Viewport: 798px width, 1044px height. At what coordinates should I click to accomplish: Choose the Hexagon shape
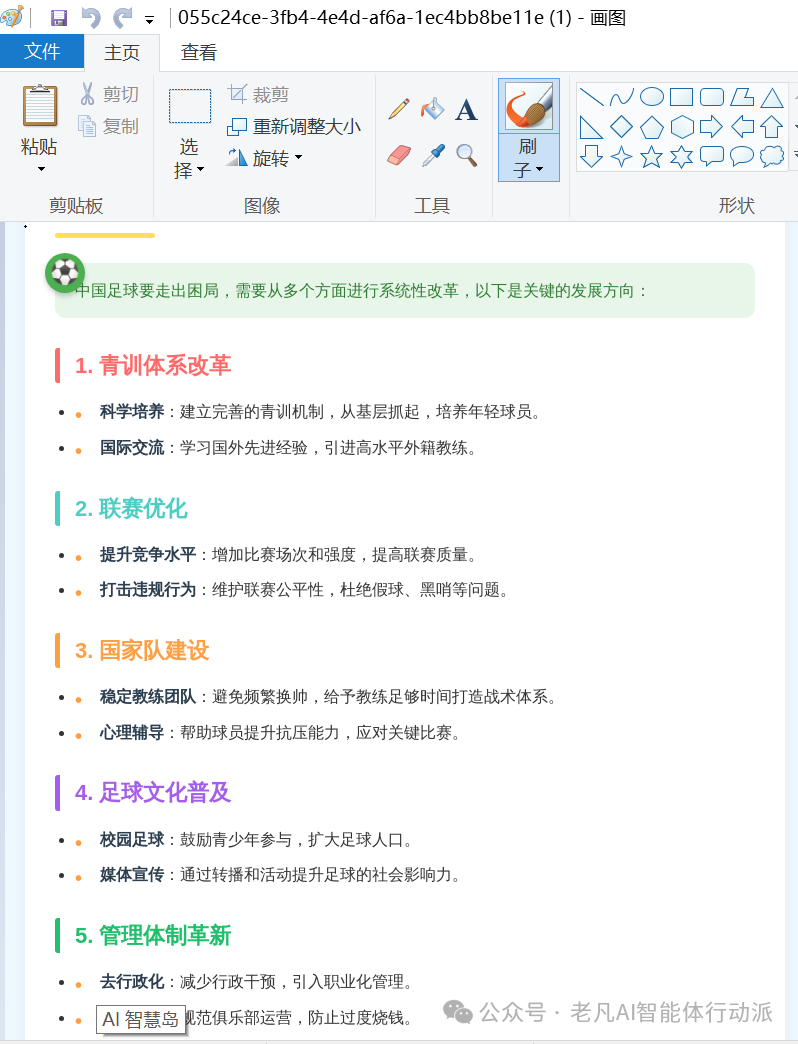tap(682, 127)
